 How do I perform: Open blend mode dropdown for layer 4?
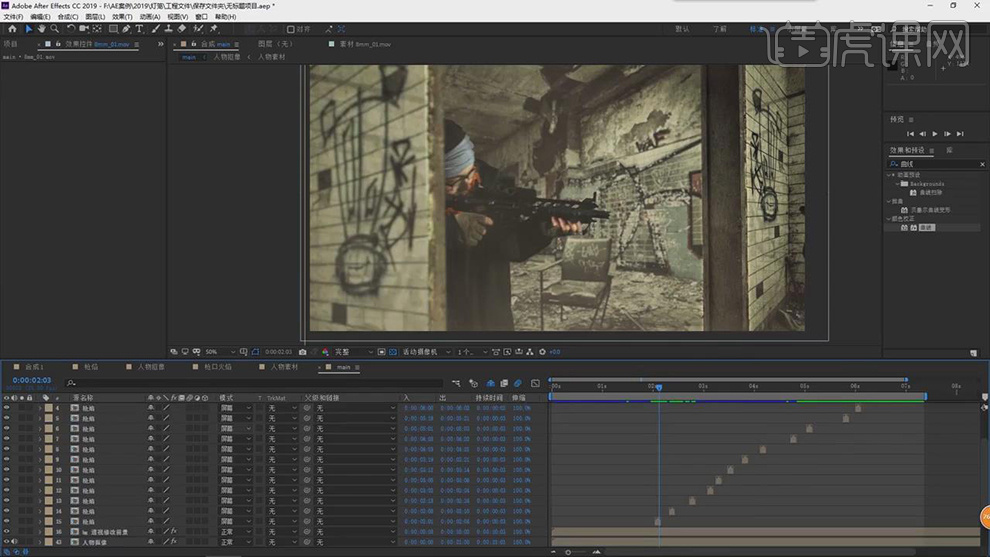pos(235,408)
